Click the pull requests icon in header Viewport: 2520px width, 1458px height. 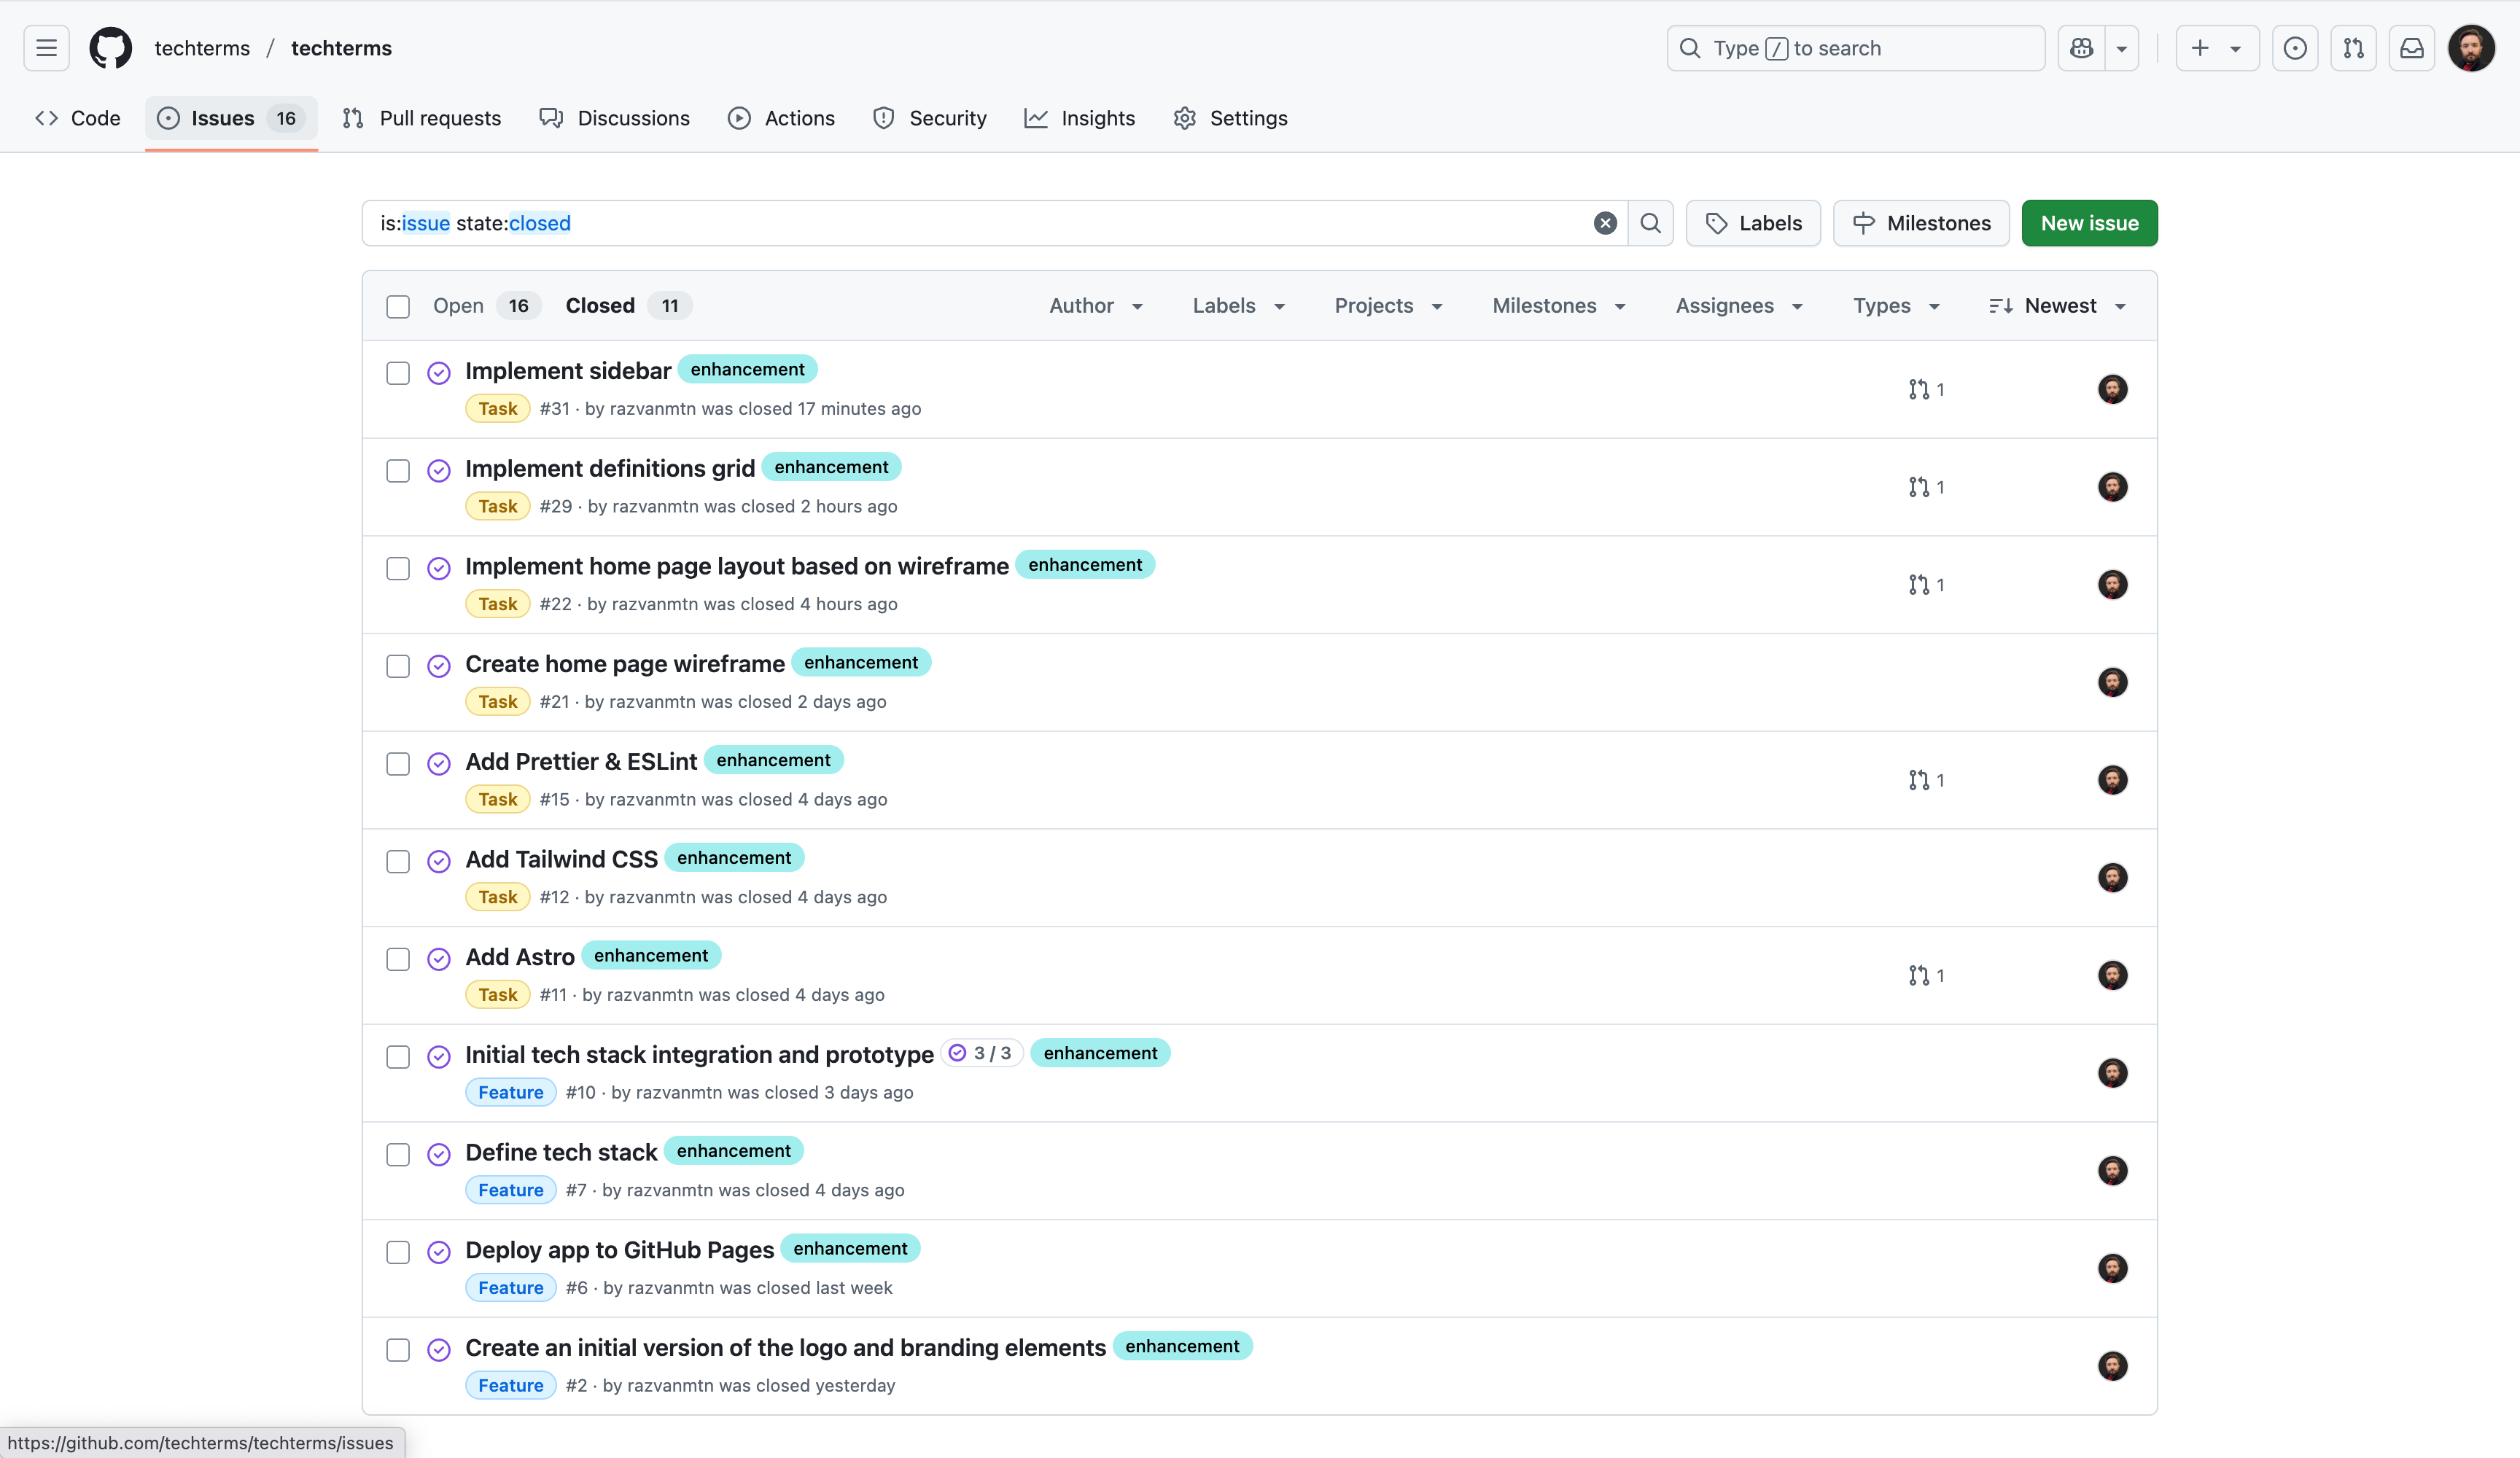(x=2353, y=48)
